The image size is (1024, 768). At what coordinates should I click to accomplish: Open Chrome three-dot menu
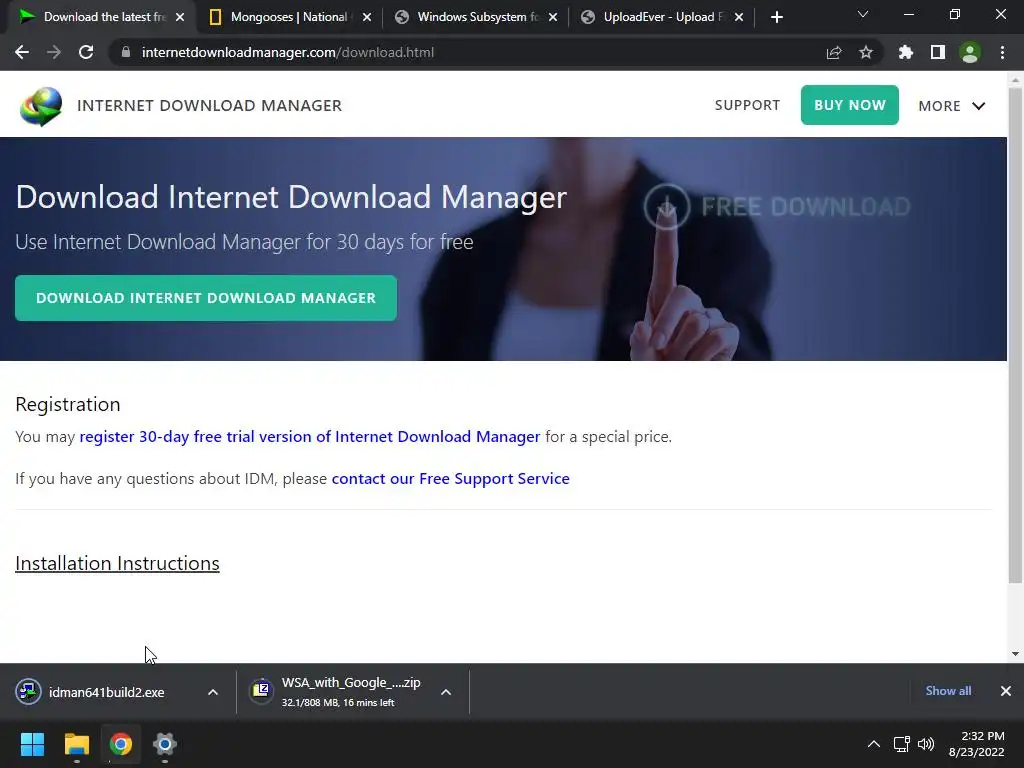click(1002, 52)
